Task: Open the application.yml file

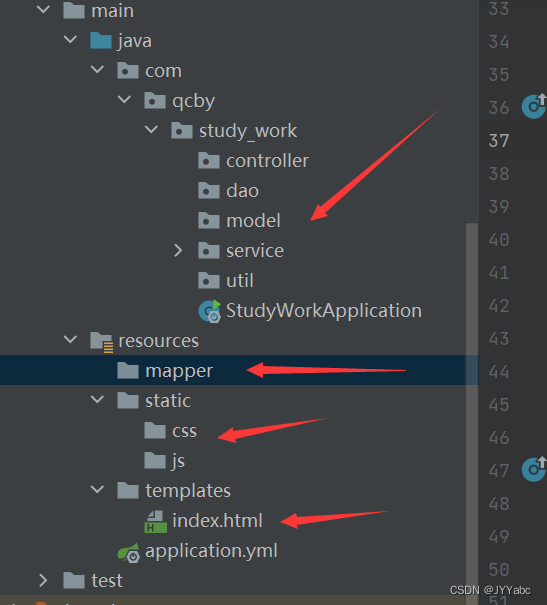Action: click(211, 552)
